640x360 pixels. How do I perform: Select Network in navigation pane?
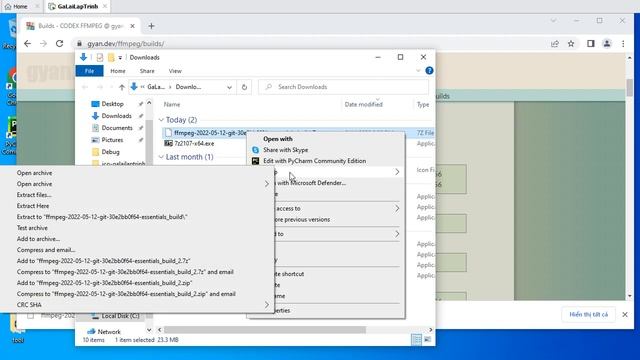coord(109,332)
